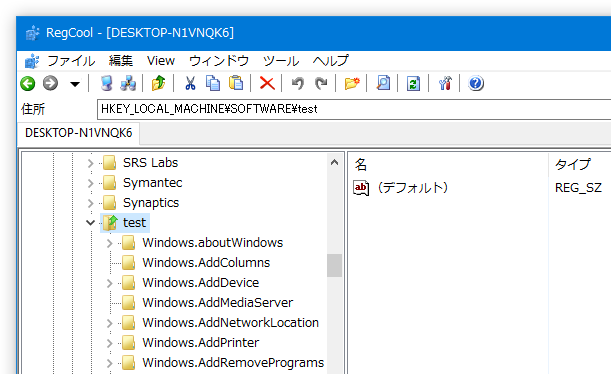Image resolution: width=611 pixels, height=374 pixels.
Task: Select the Windows.aboutWindows key
Action: pos(213,243)
